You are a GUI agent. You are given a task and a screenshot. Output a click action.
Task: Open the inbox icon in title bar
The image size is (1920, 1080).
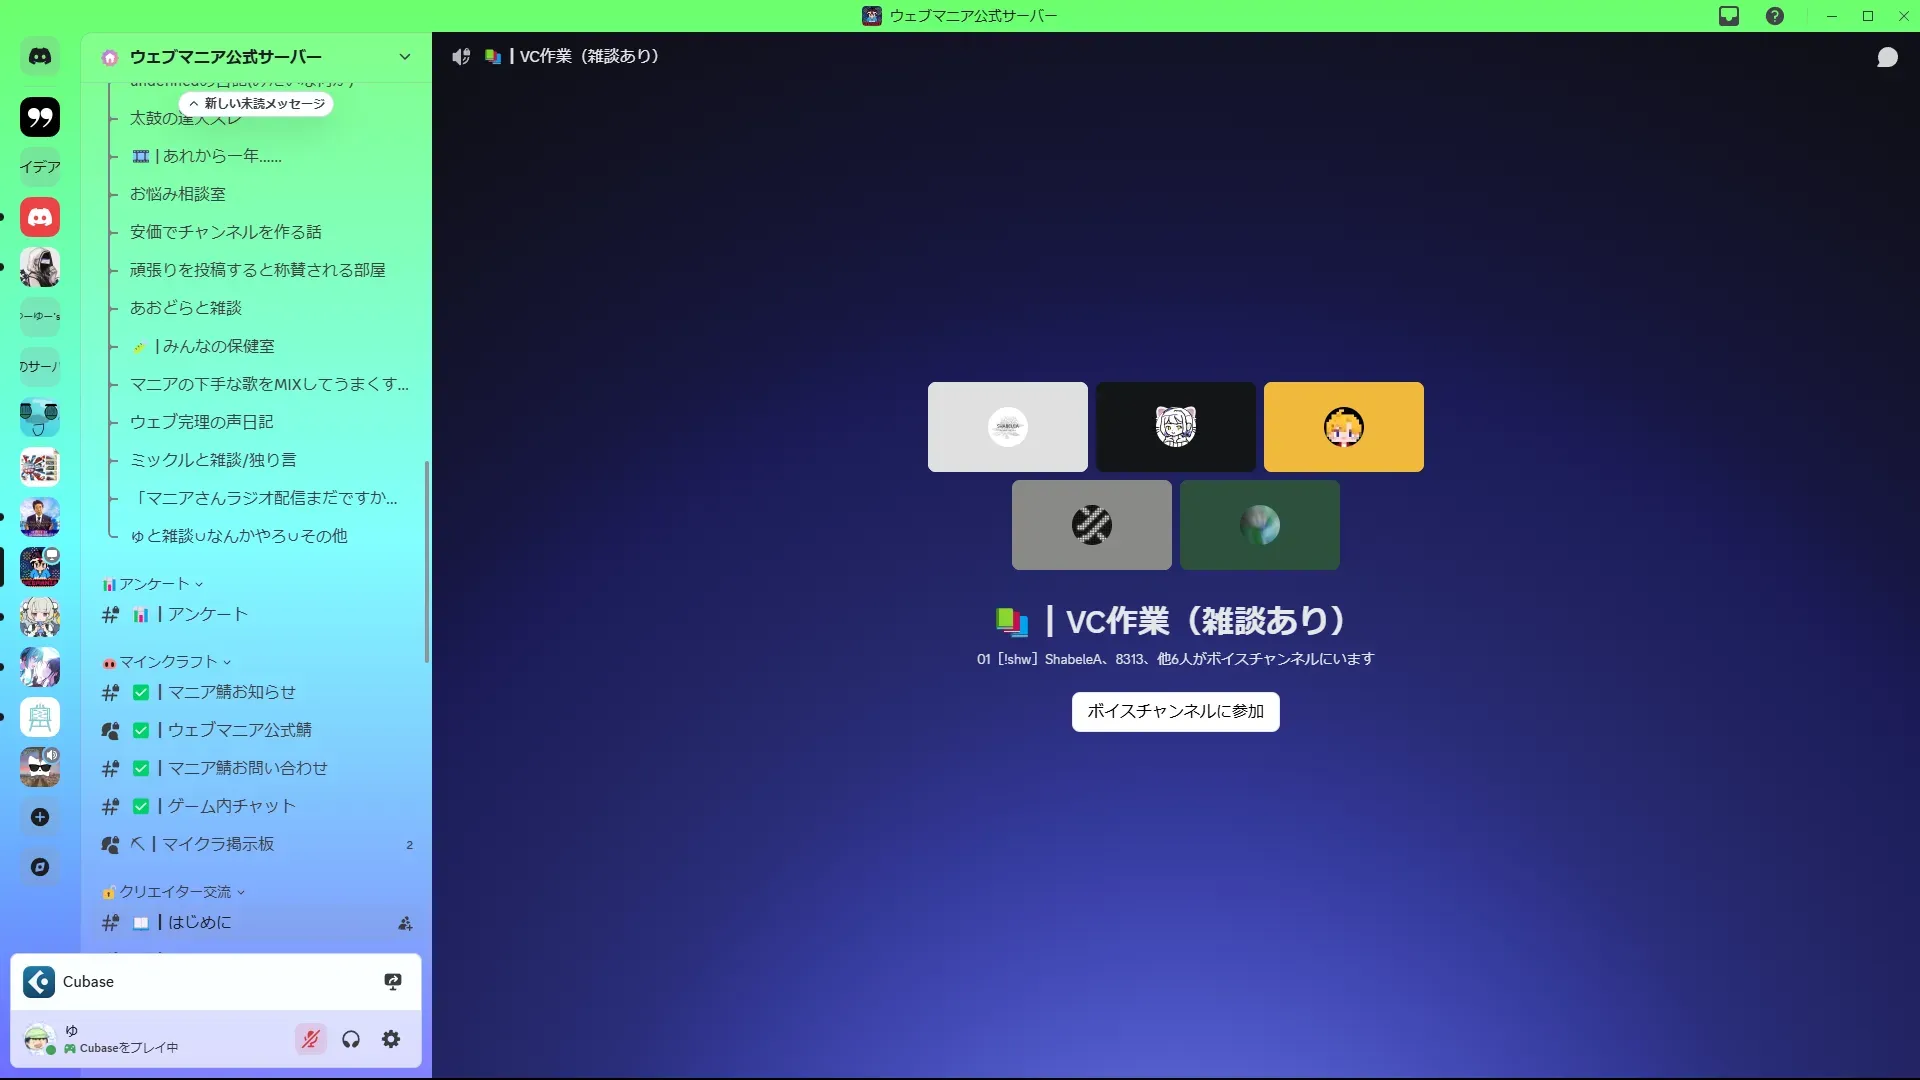1729,16
